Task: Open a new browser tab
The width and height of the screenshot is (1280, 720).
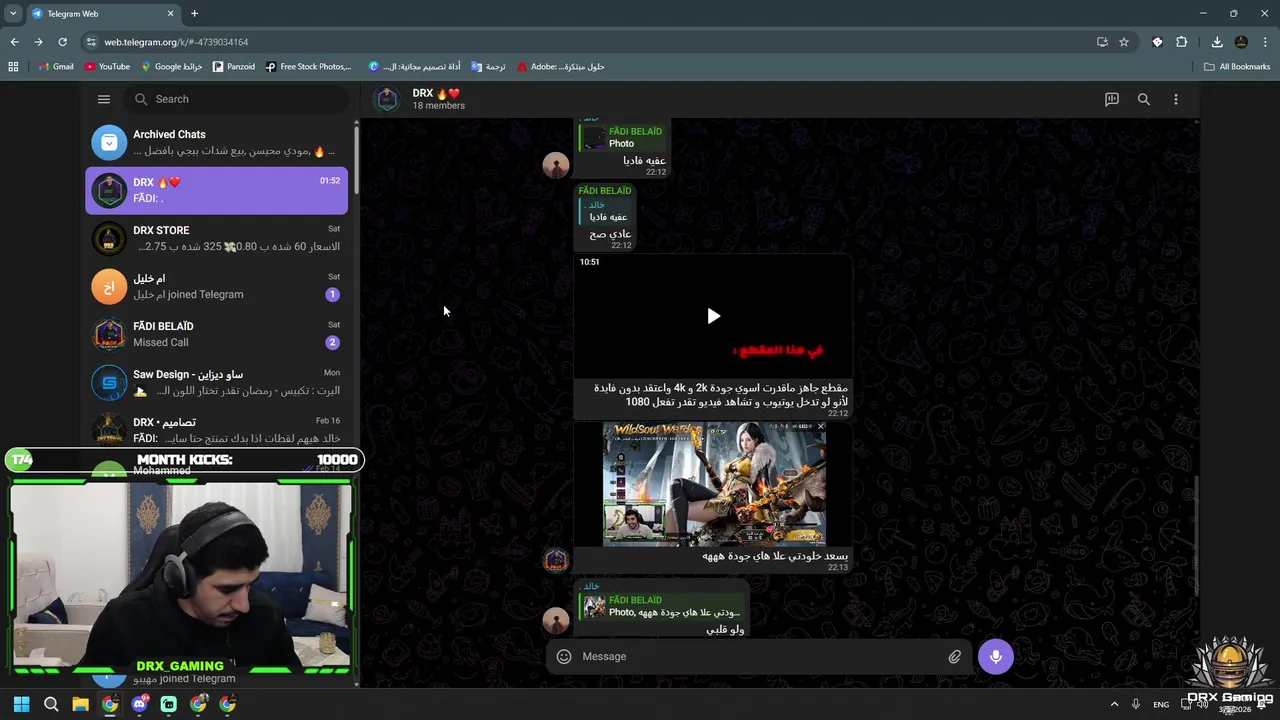Action: coord(194,13)
